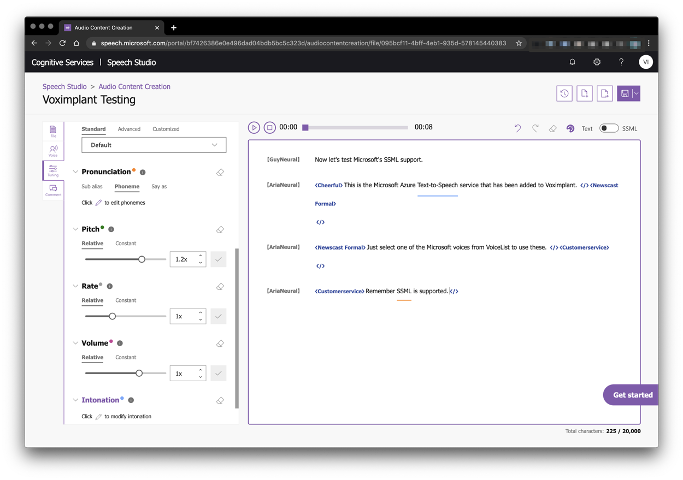The width and height of the screenshot is (683, 480).
Task: Collapse the Pronunciation section
Action: [75, 172]
